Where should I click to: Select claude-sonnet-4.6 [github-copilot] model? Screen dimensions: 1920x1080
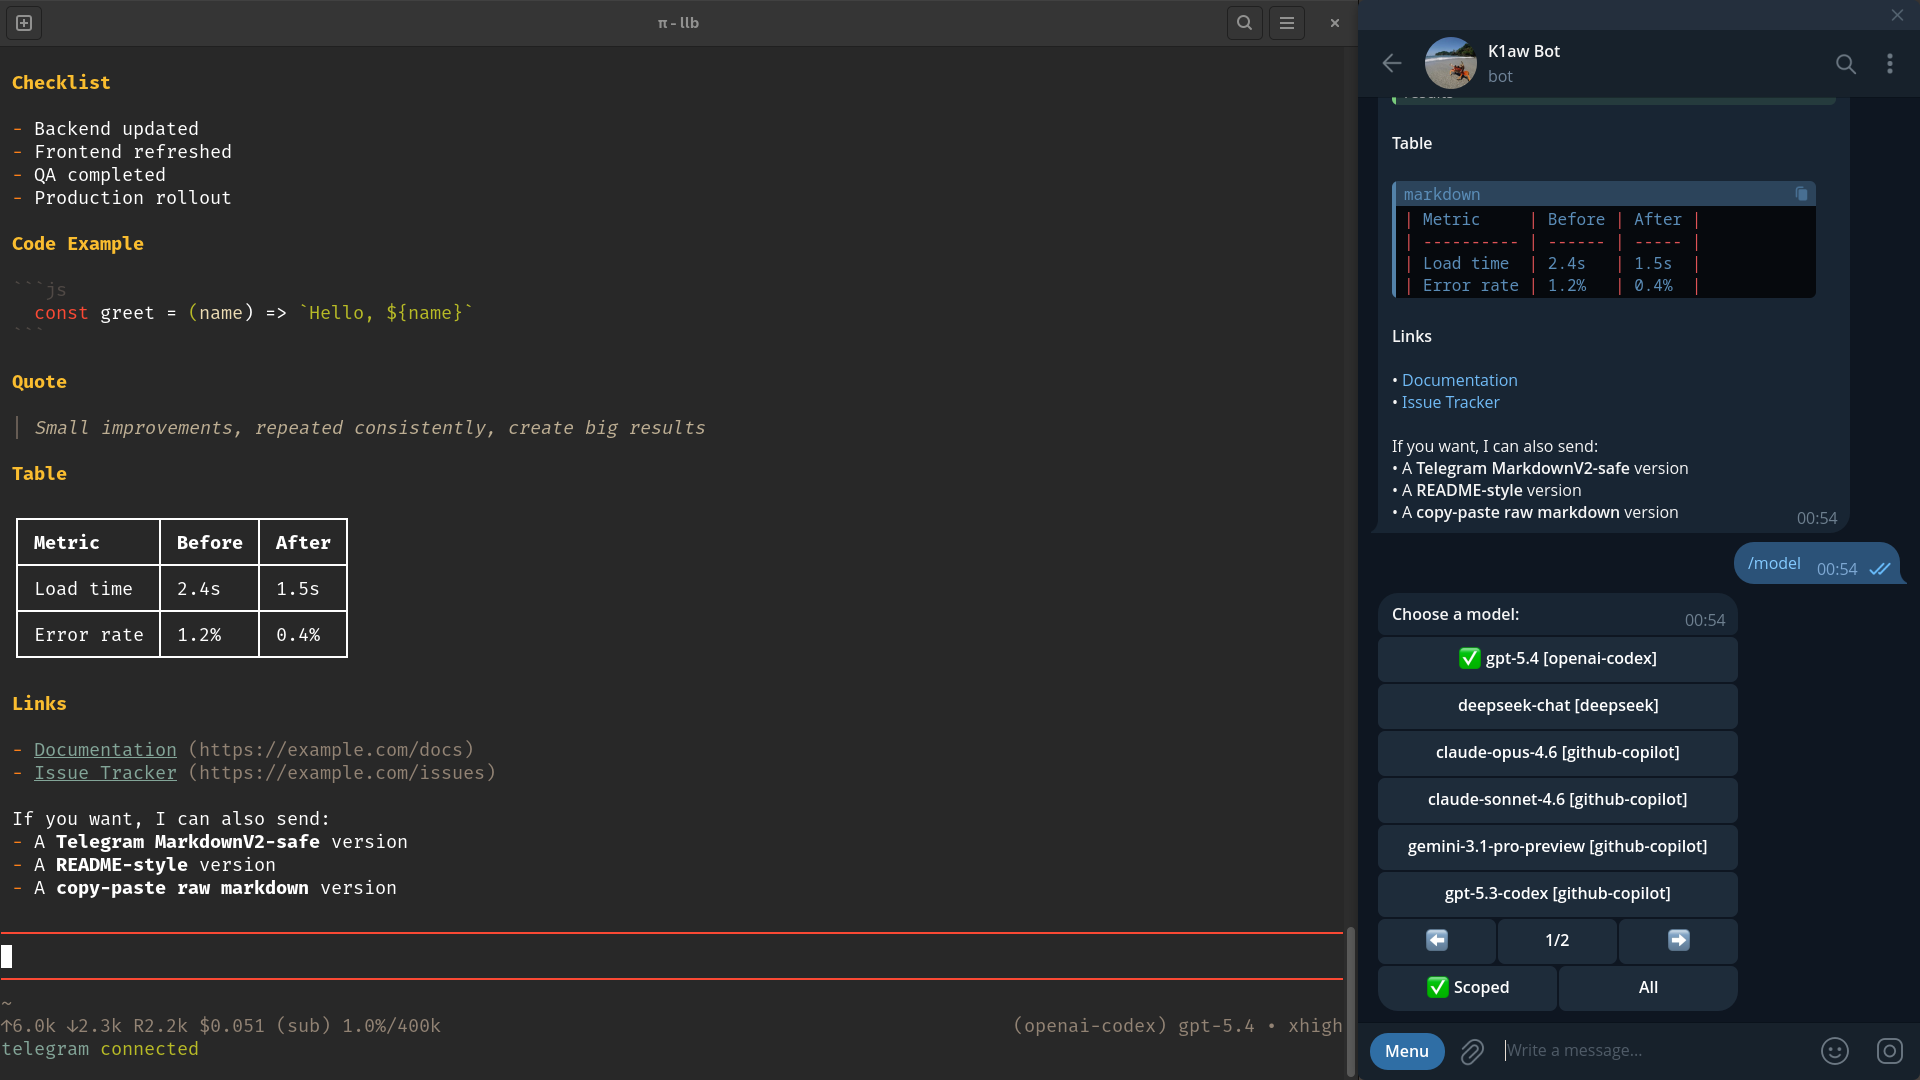(1558, 800)
